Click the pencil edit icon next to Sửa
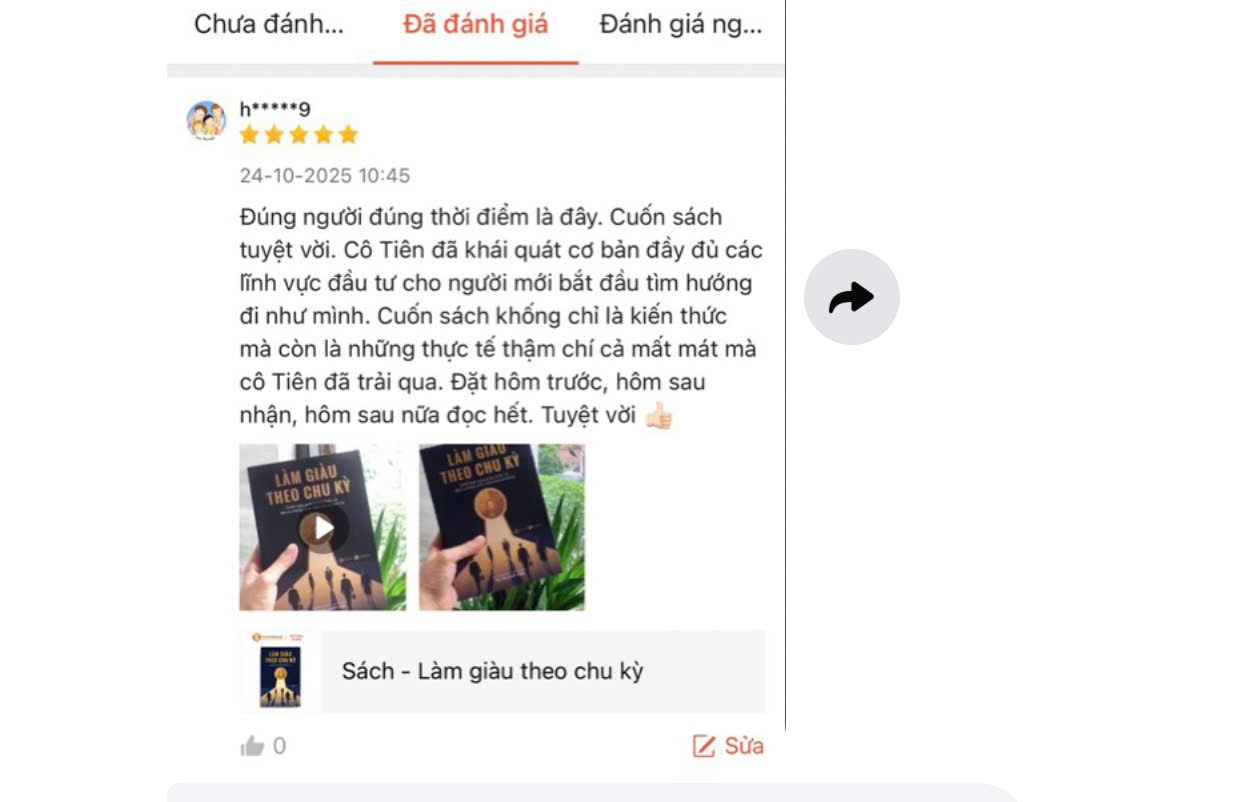This screenshot has height=802, width=1241. click(x=704, y=746)
